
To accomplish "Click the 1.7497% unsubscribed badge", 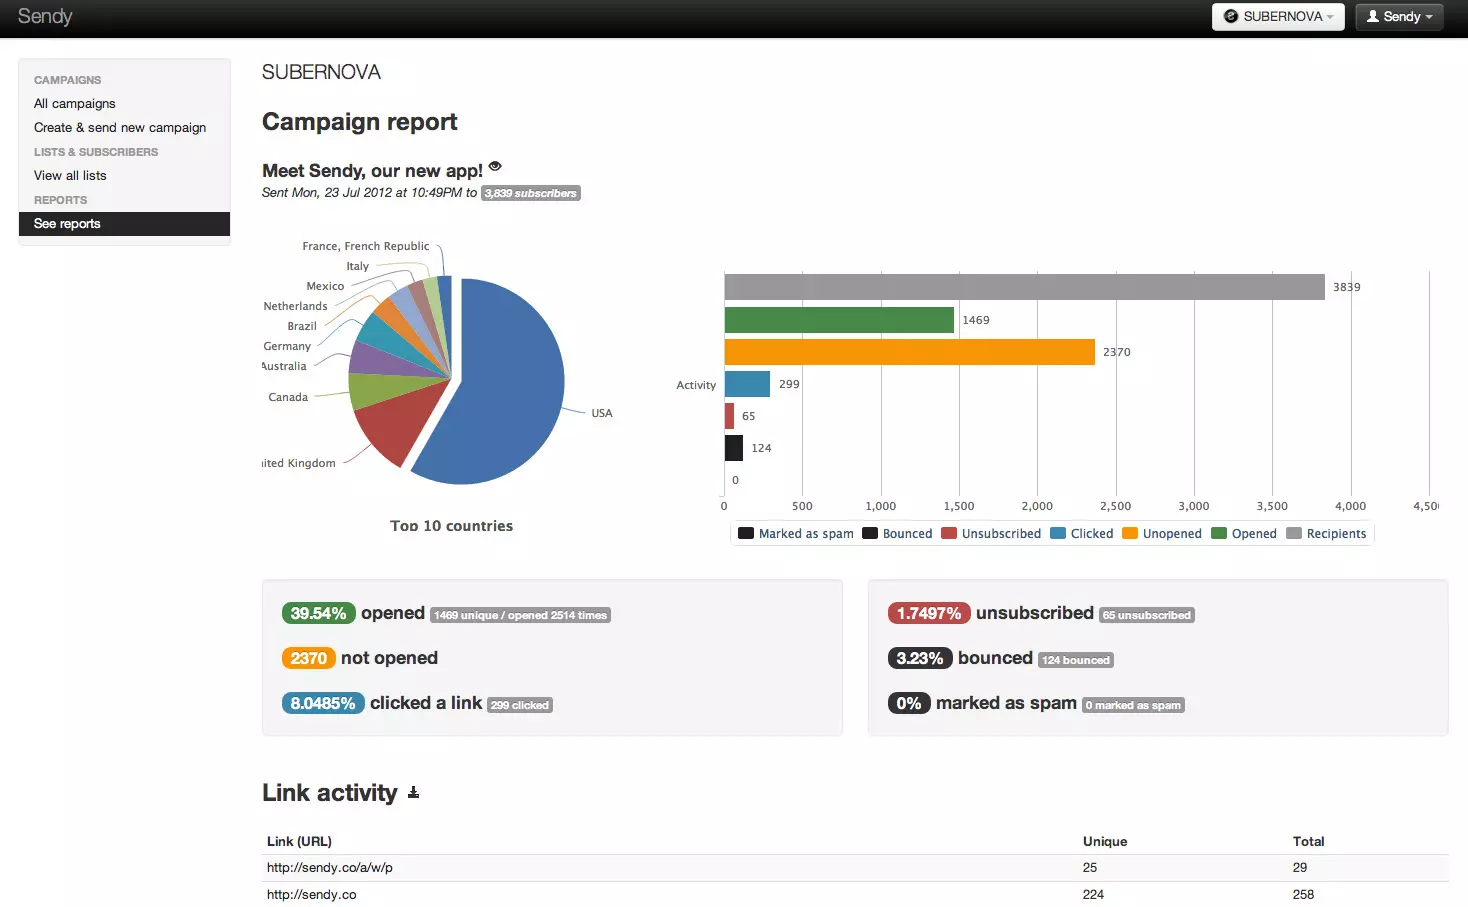I will 929,613.
